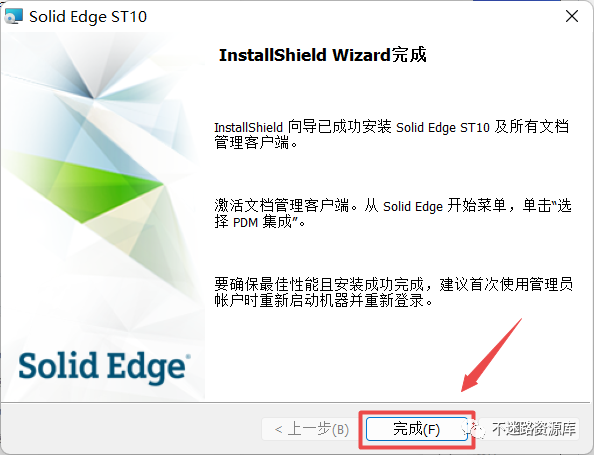The width and height of the screenshot is (594, 455).
Task: Click the paragraph about successful installation of Solid Edge ST10
Action: 391,135
